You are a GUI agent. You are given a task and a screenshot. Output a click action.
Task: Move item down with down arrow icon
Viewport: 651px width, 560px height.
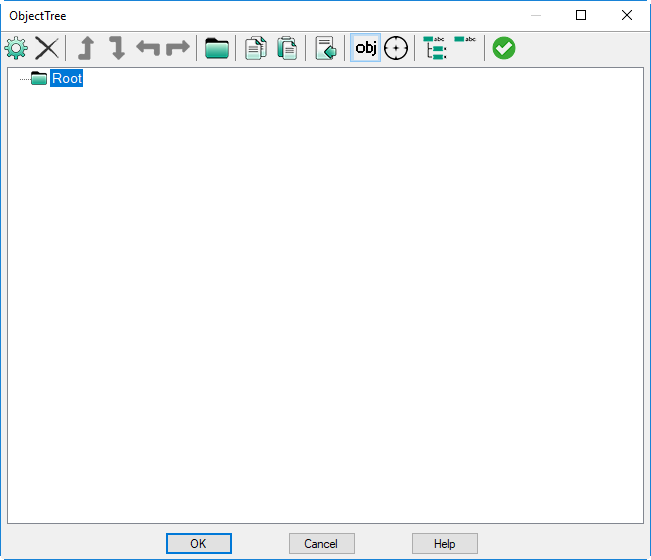point(117,48)
